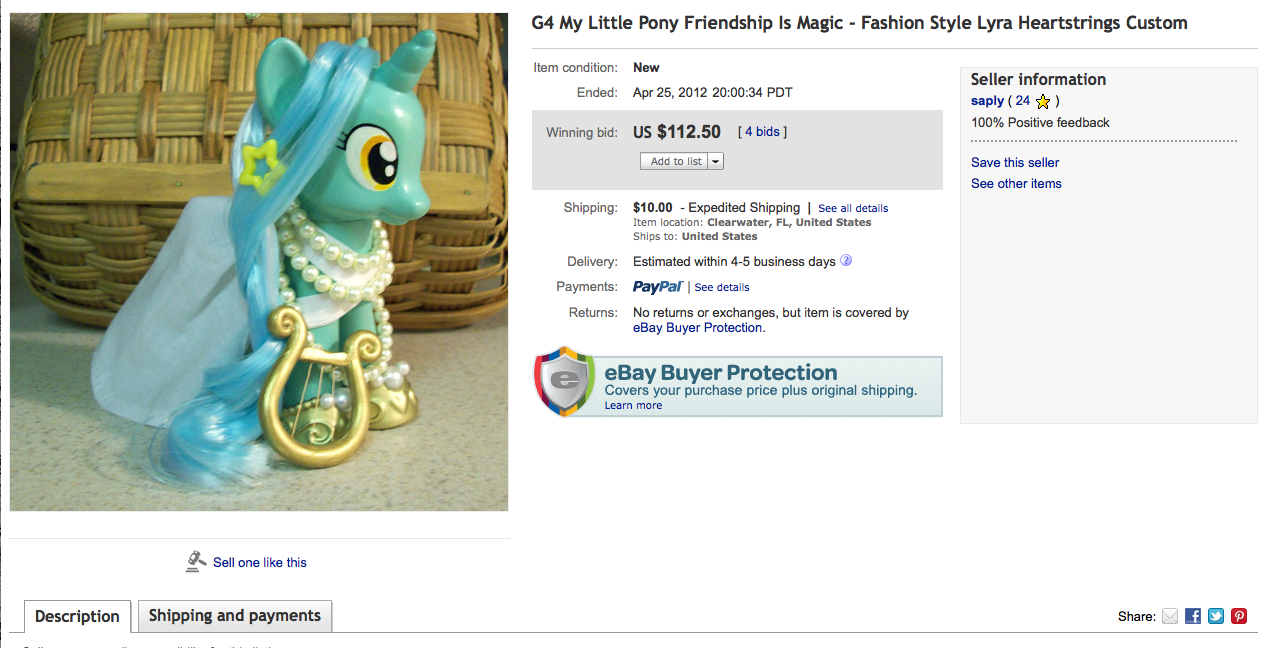The image size is (1266, 648).
Task: Open See all details shipping link
Action: 853,208
